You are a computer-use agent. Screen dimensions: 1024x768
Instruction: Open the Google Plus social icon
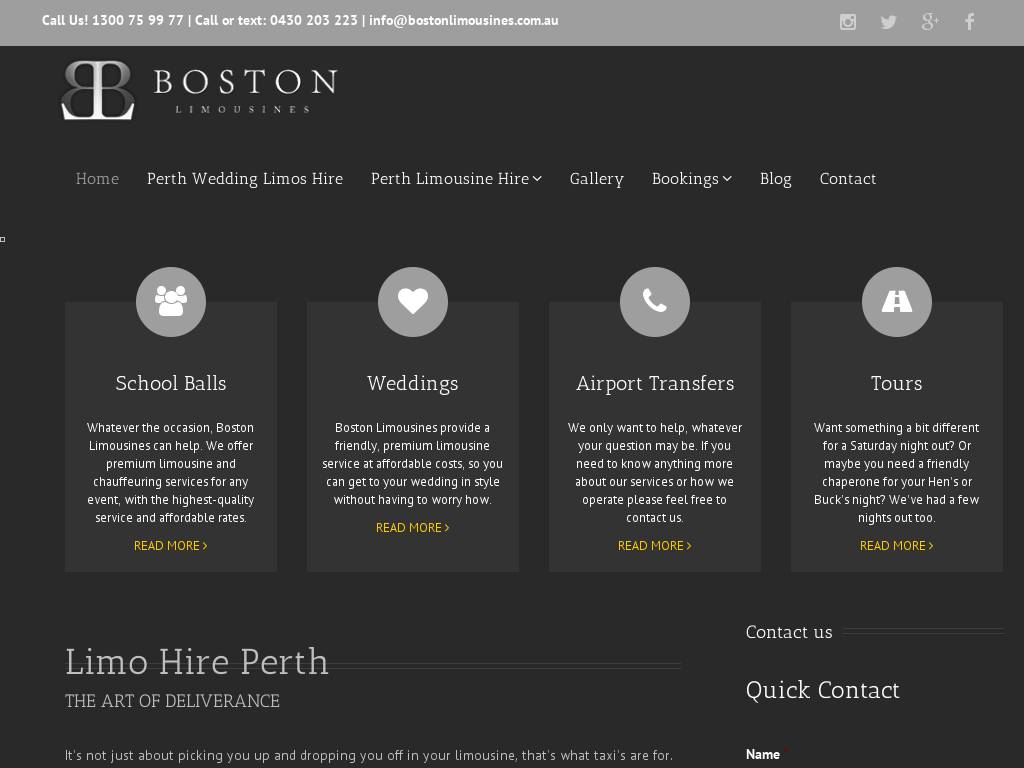[x=929, y=22]
